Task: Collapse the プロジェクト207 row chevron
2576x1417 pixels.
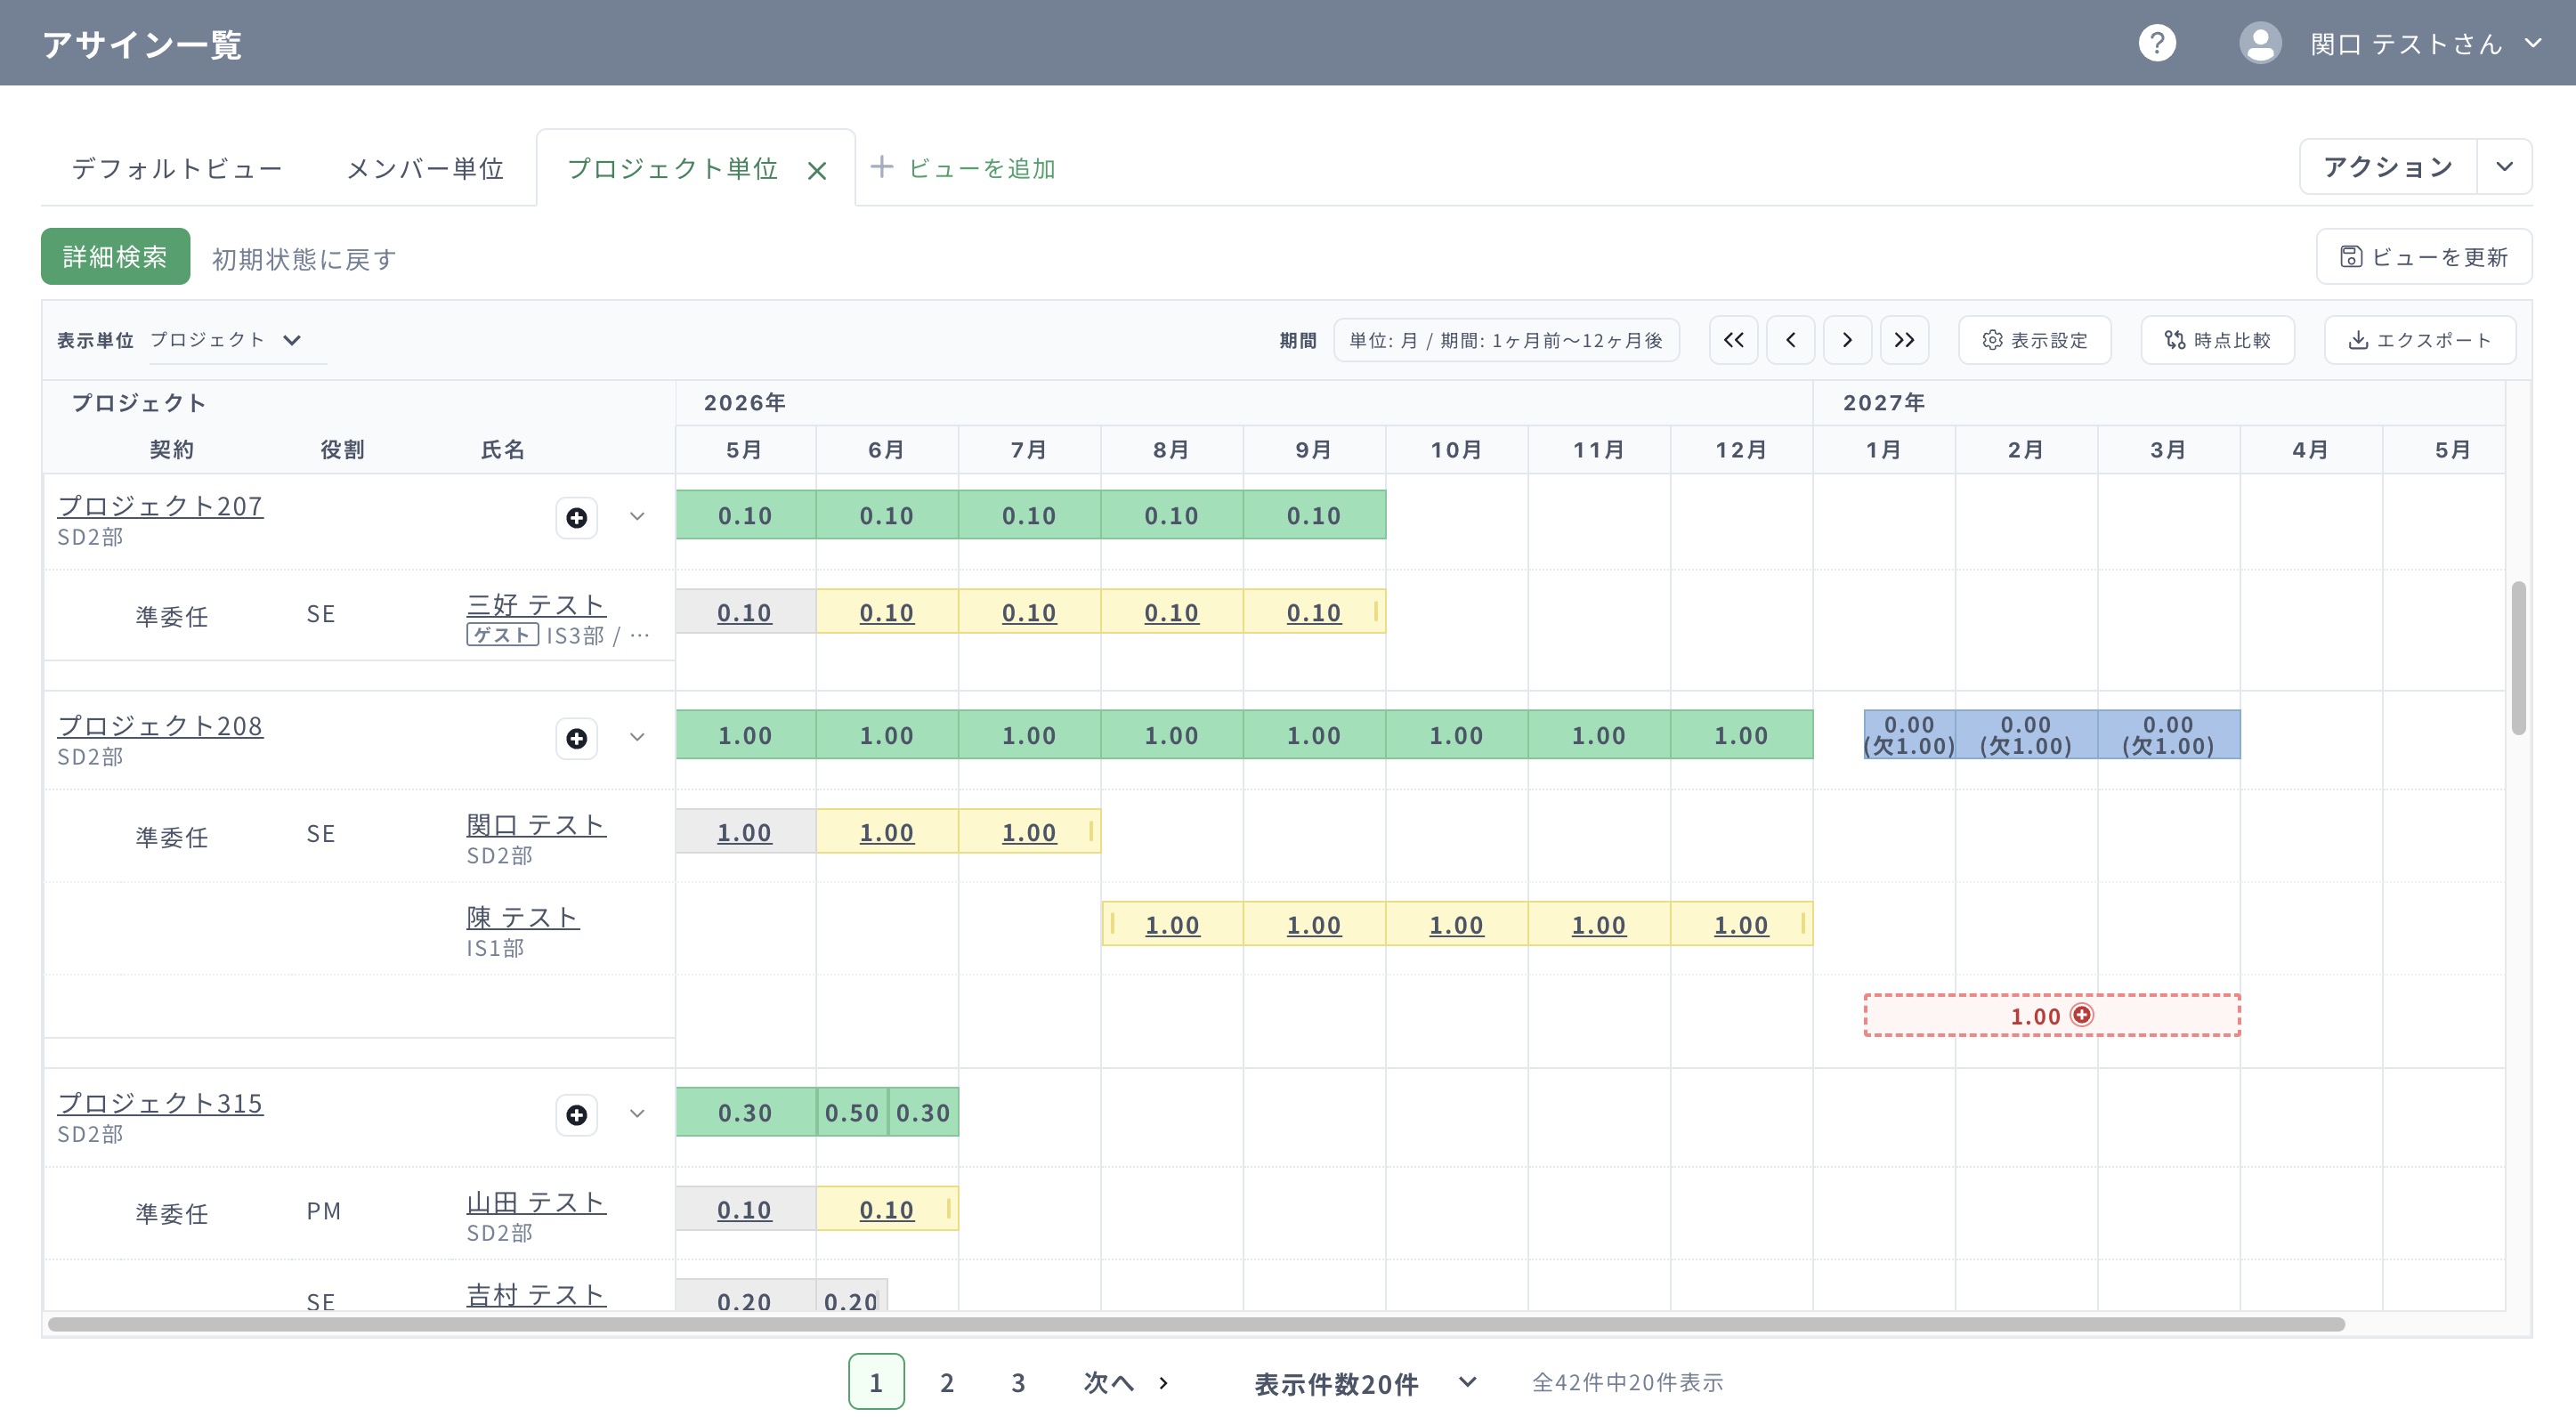Action: point(637,517)
